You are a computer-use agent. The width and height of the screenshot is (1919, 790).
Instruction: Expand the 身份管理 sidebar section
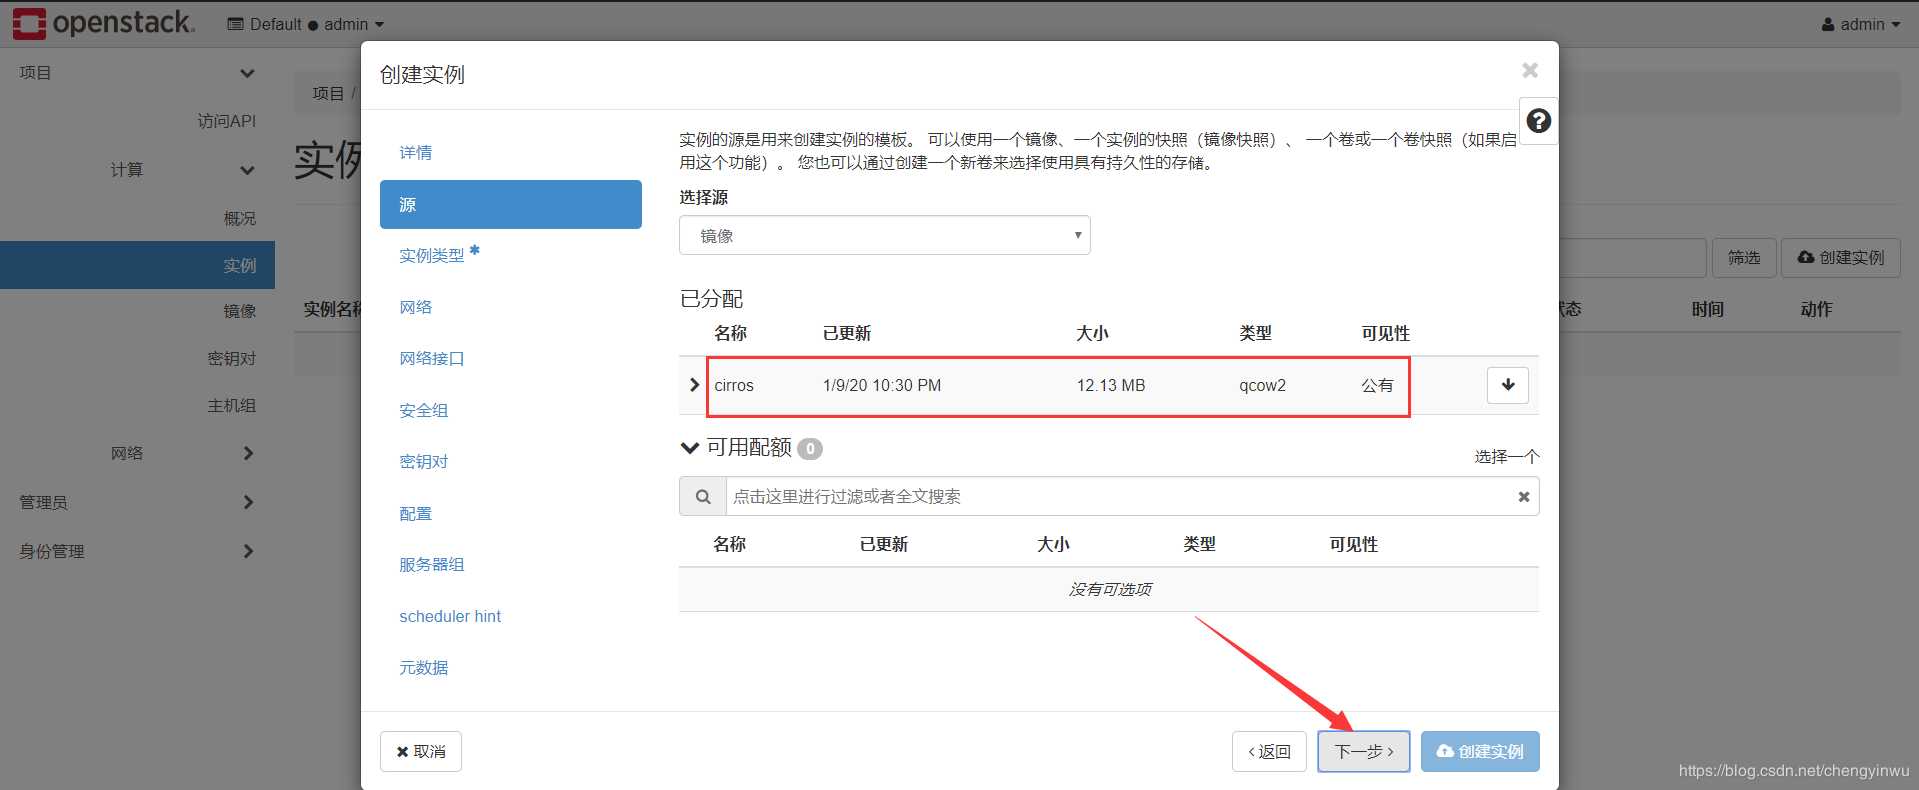137,551
